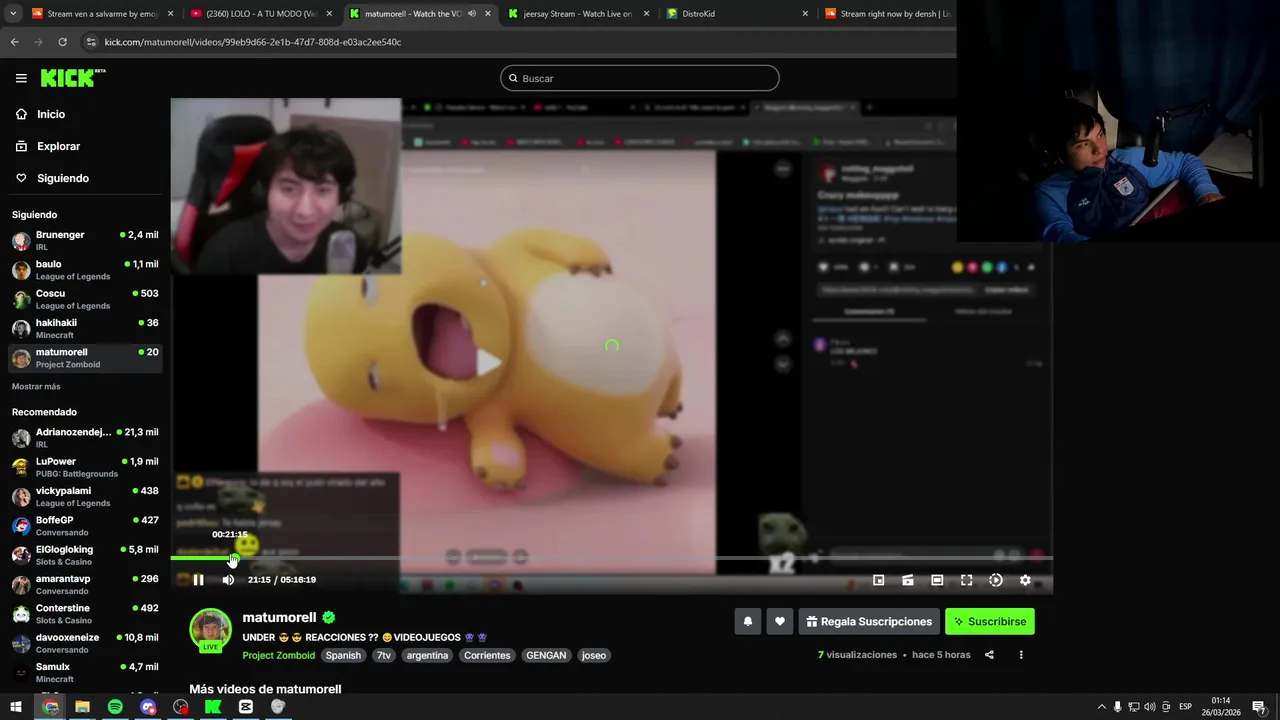Viewport: 1280px width, 720px height.
Task: Click the Kick logo
Action: pyautogui.click(x=72, y=78)
